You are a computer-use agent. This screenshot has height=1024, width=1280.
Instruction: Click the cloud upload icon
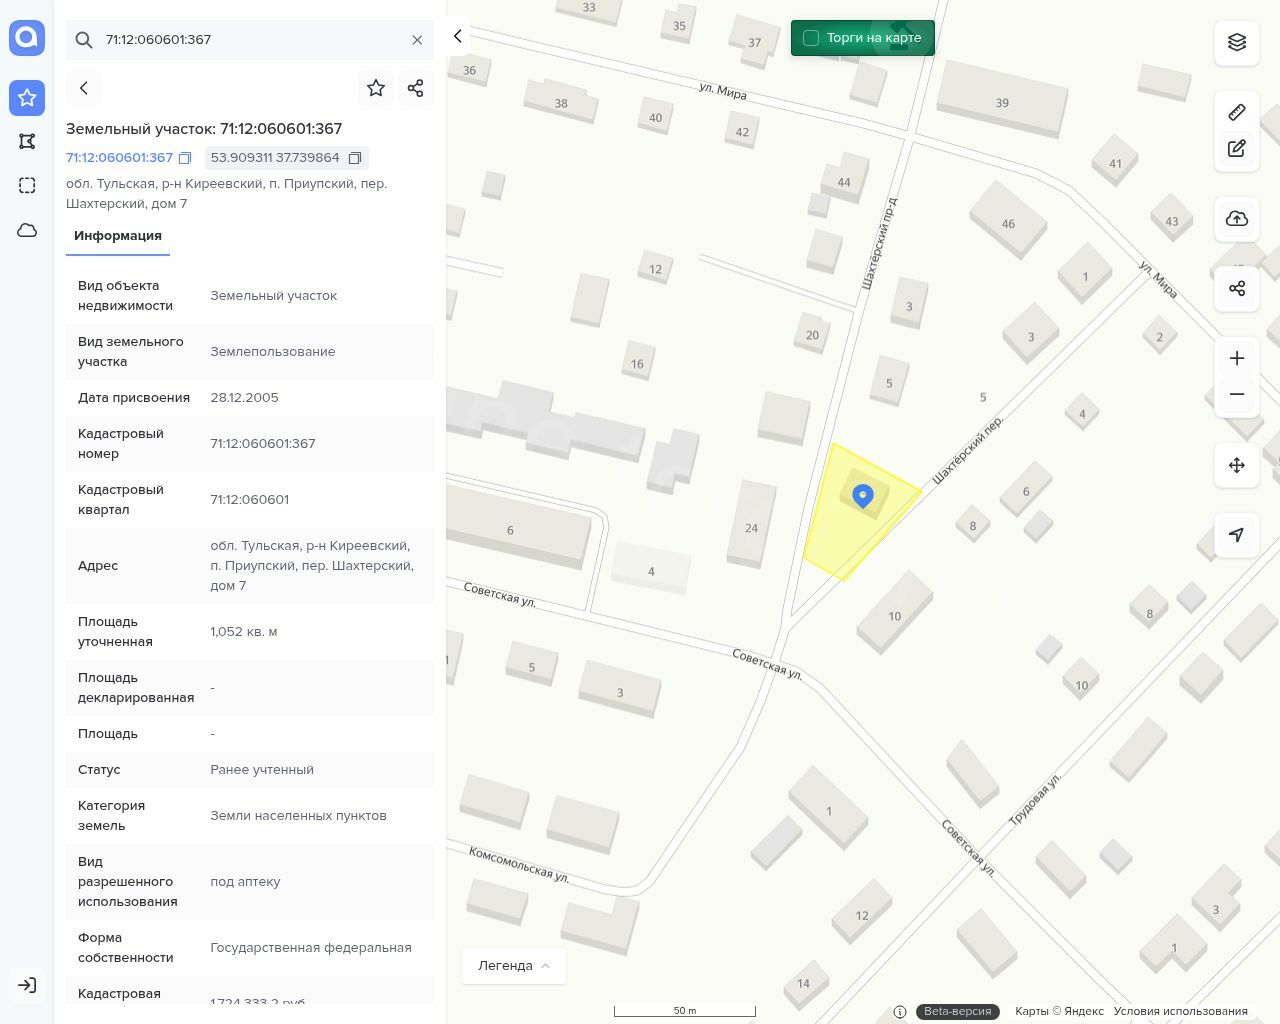[1237, 219]
